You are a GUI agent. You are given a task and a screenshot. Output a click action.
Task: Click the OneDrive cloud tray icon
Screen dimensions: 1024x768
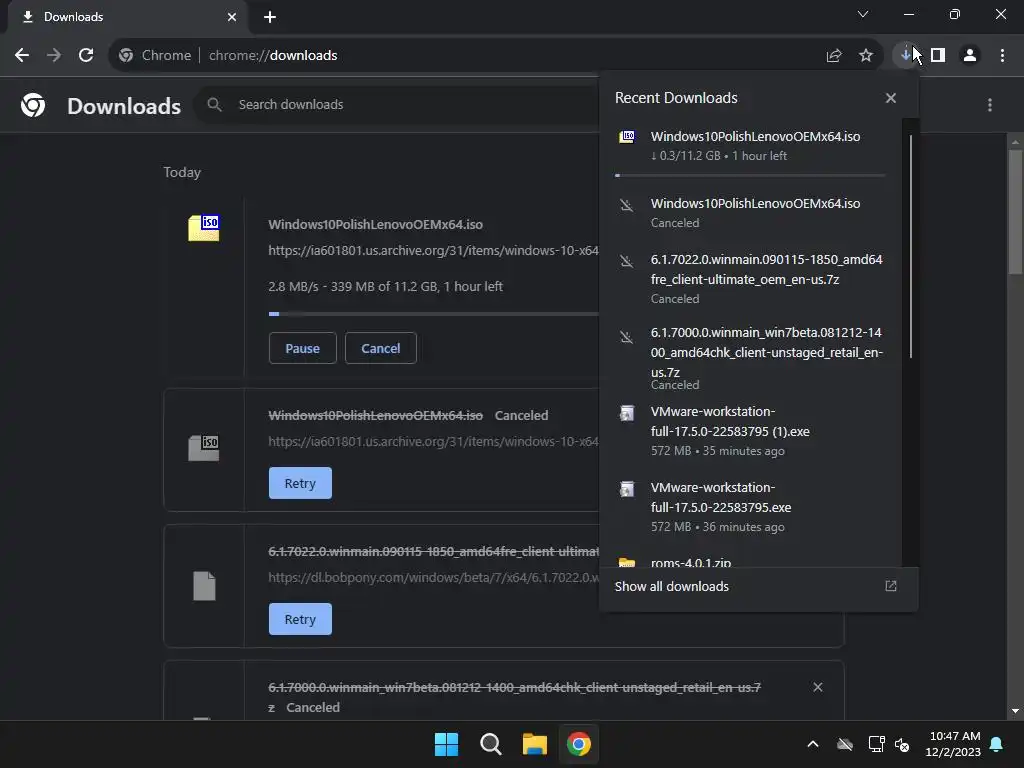click(x=845, y=744)
